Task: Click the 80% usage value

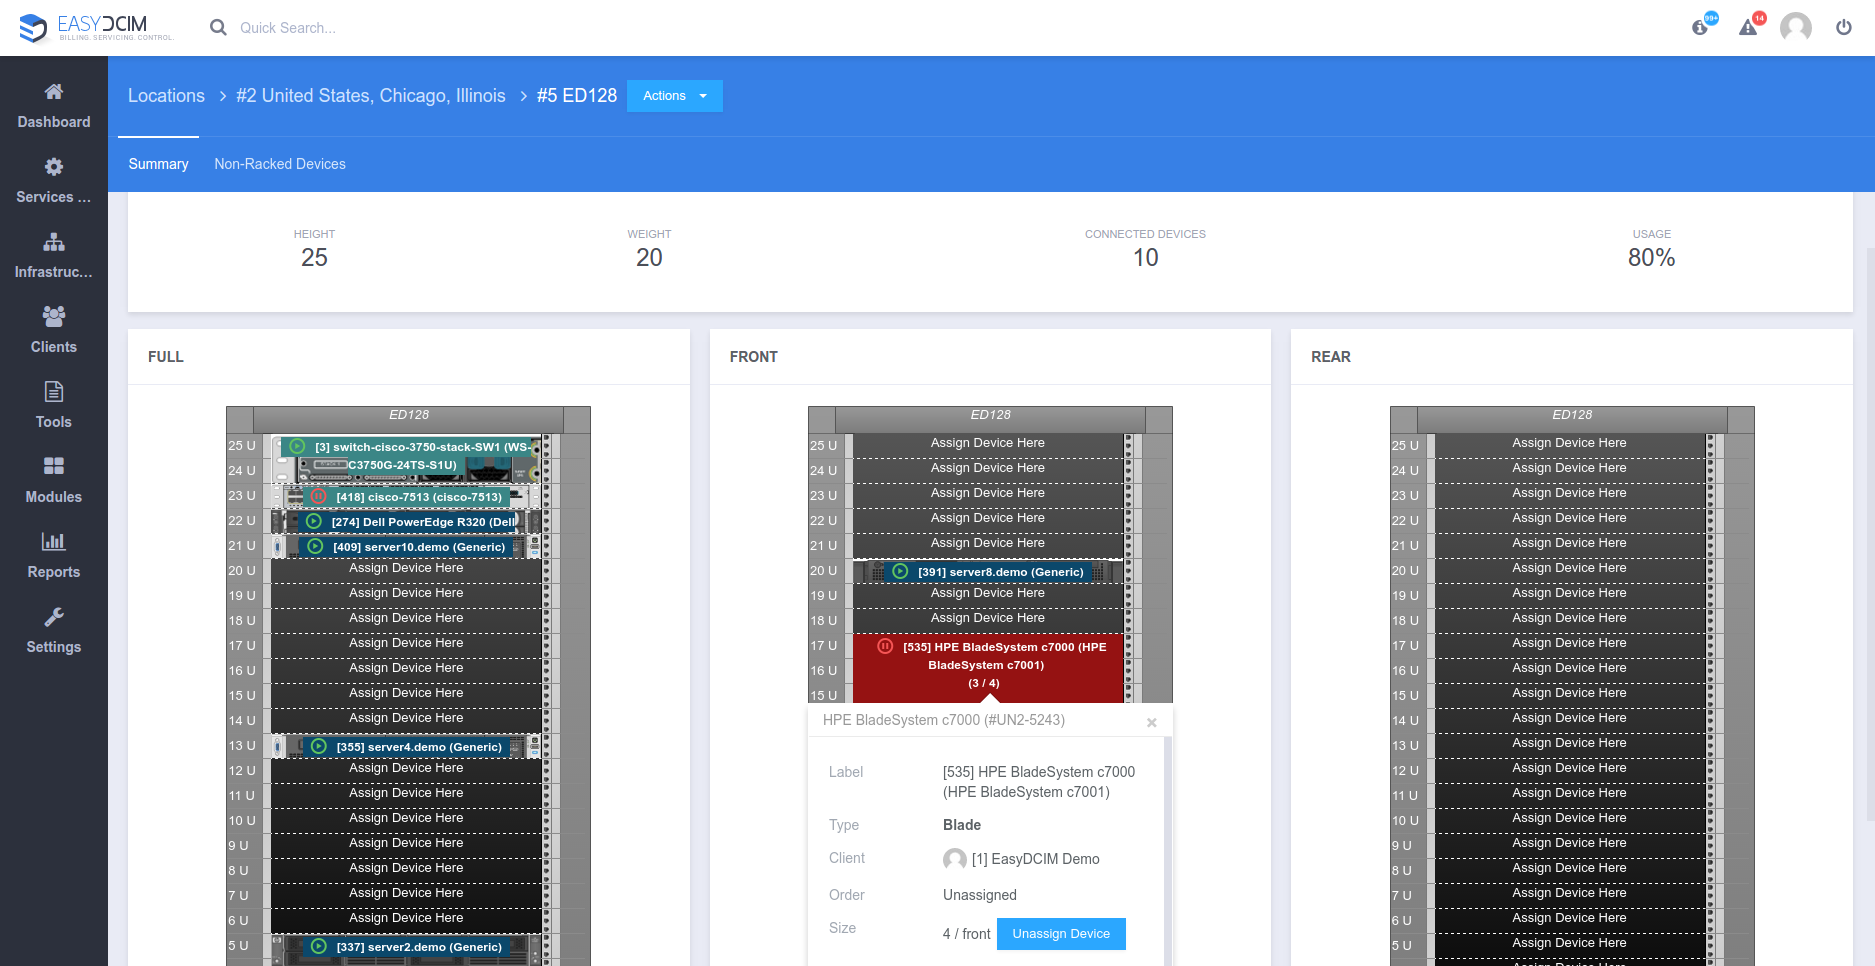Action: [x=1651, y=258]
